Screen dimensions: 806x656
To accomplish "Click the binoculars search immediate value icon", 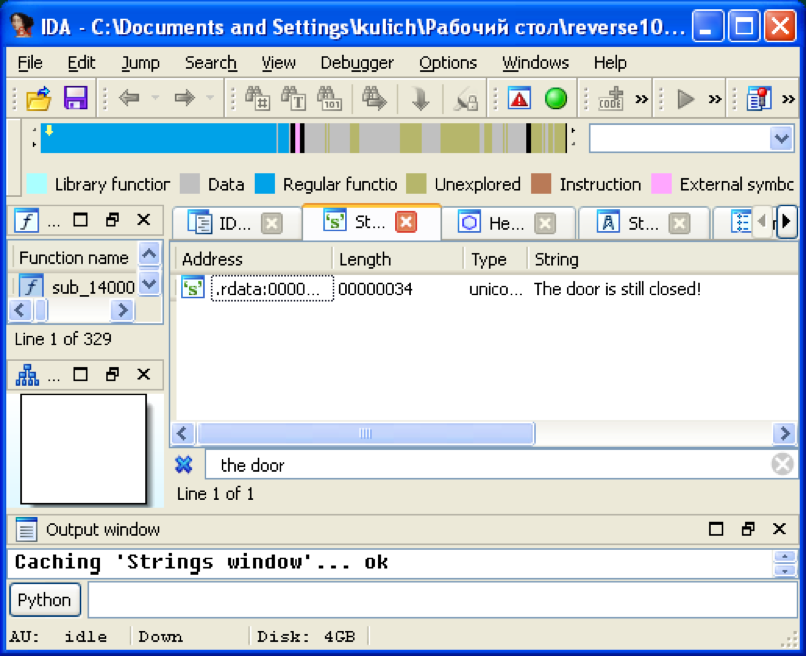I will pyautogui.click(x=258, y=98).
